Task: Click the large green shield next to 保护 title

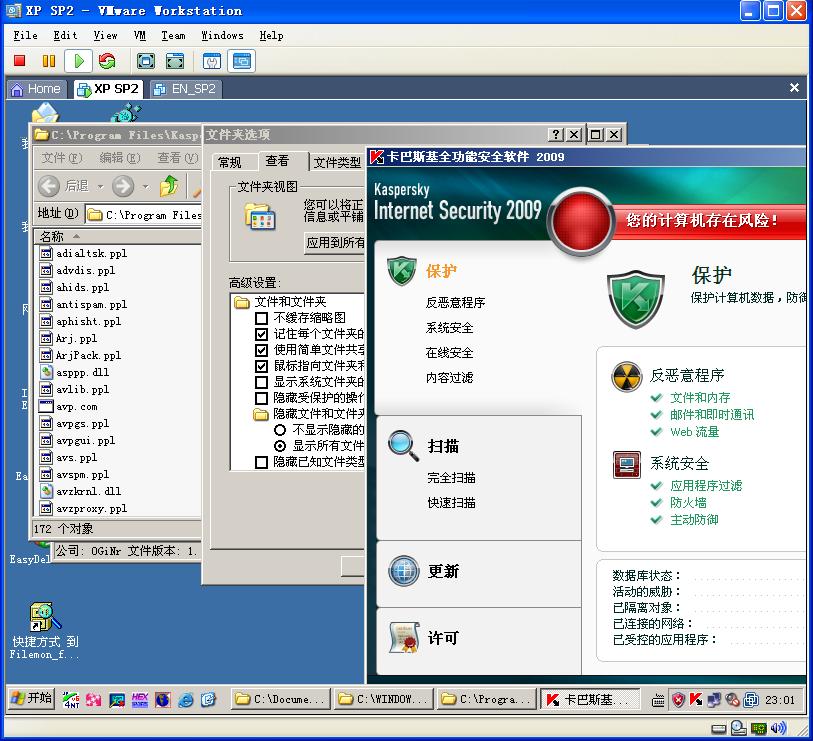Action: click(x=636, y=298)
